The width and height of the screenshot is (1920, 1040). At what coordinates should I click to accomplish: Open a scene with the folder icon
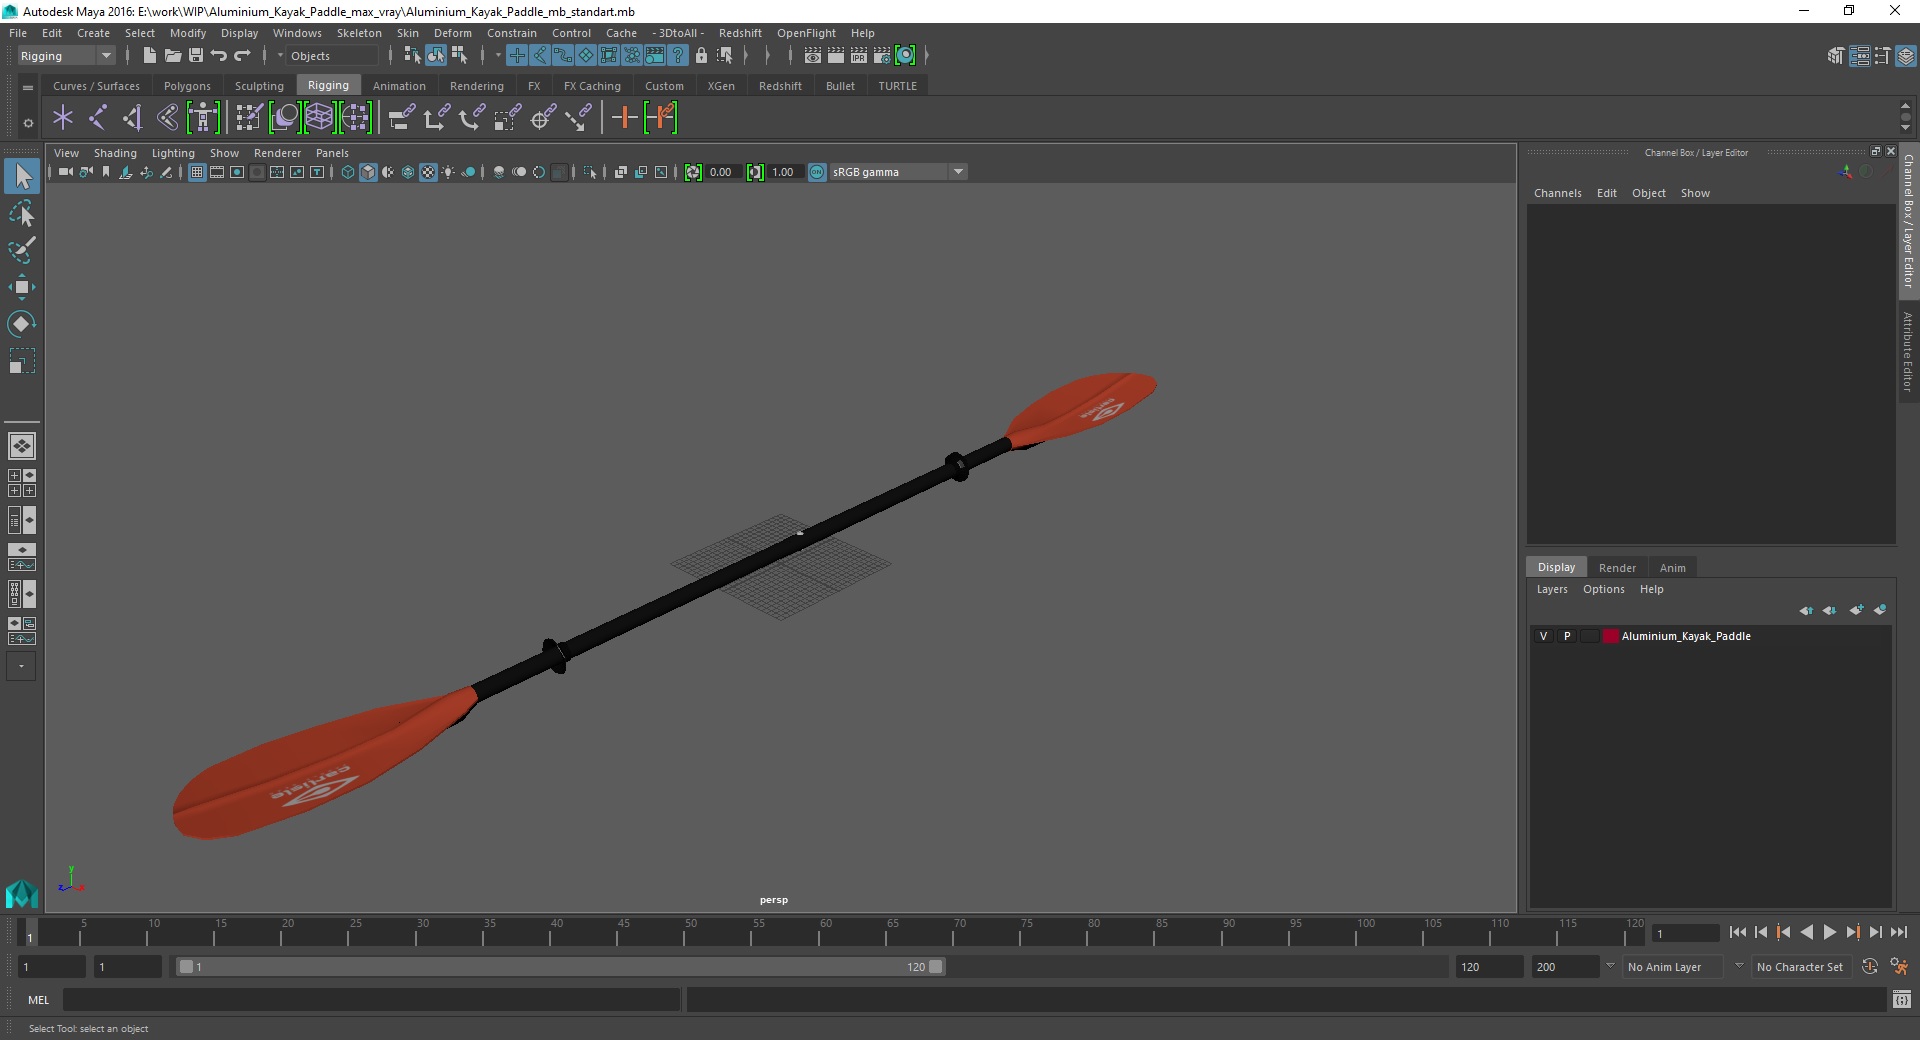[173, 56]
